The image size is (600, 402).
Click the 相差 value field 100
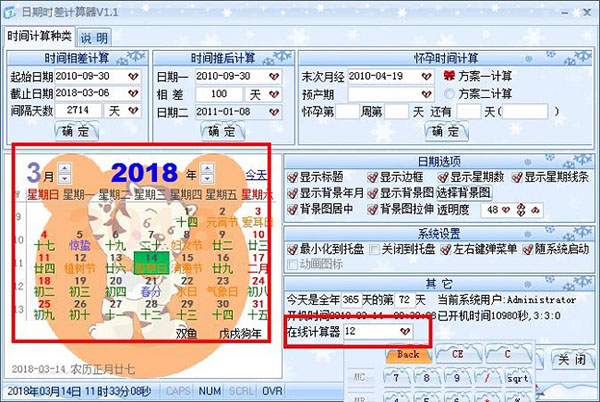(x=219, y=94)
